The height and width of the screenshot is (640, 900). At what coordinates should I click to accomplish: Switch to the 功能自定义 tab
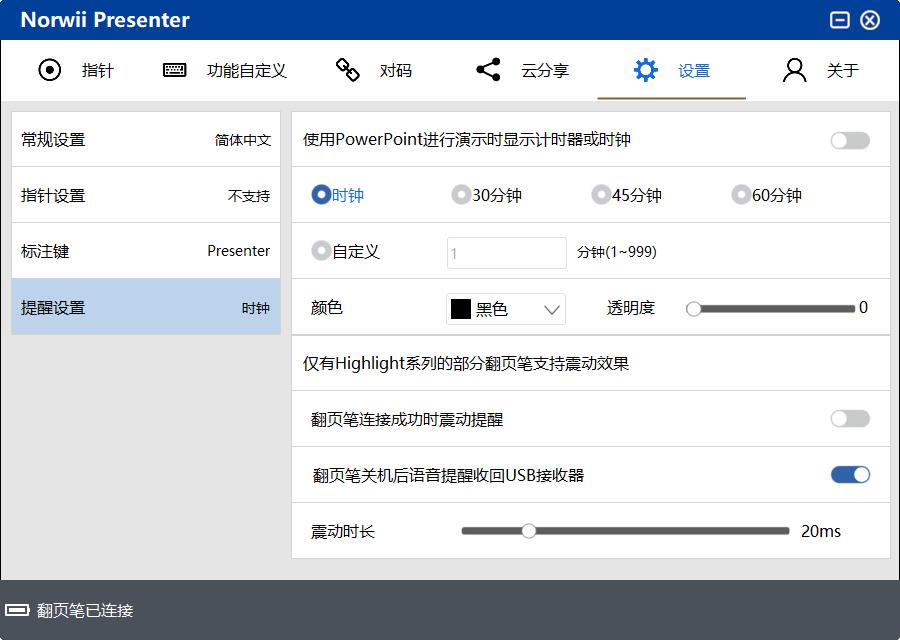[247, 71]
